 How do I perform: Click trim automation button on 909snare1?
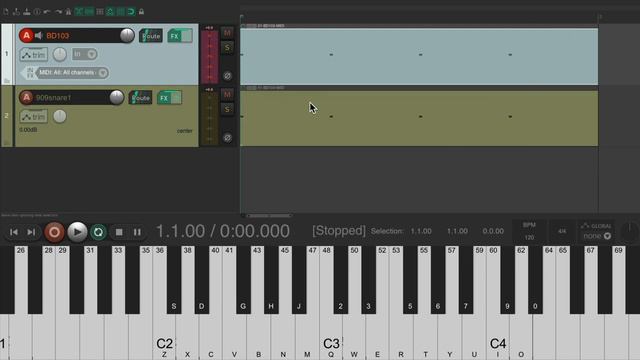(34, 117)
